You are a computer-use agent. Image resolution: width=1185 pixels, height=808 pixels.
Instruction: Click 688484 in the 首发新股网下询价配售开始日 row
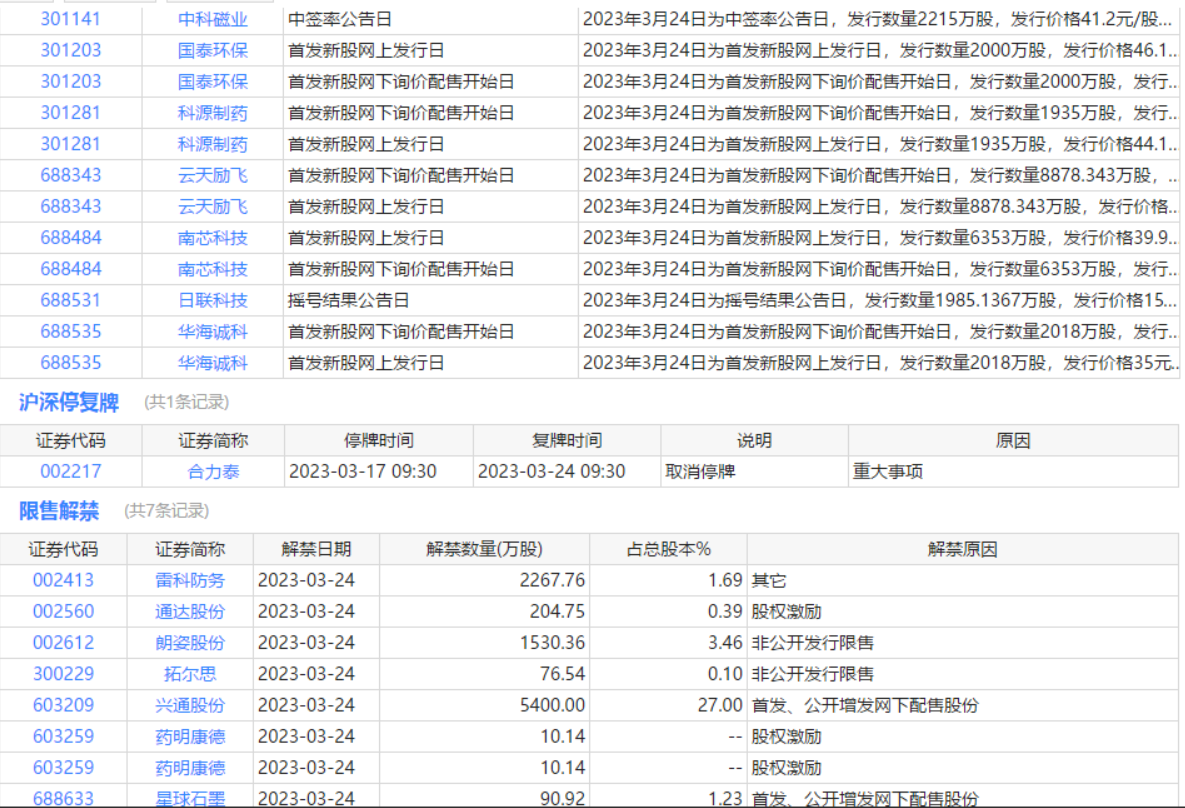pyautogui.click(x=70, y=269)
